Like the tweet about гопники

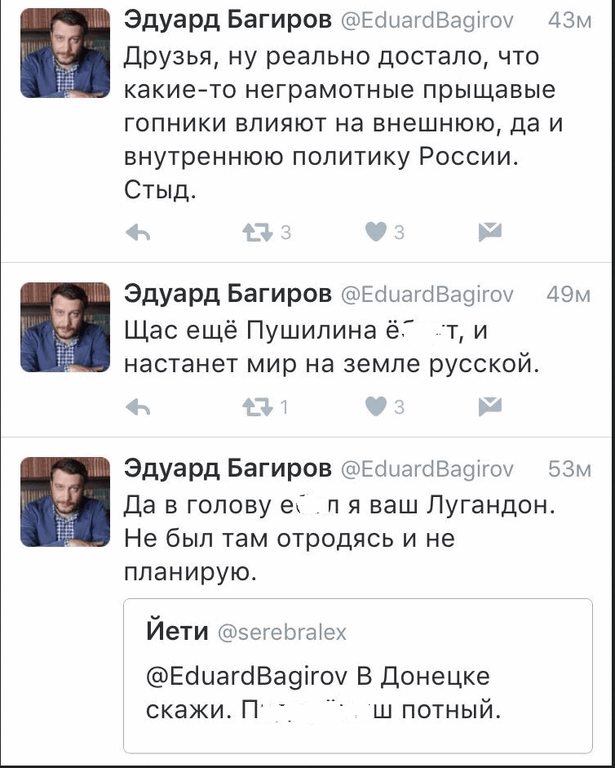[x=376, y=232]
